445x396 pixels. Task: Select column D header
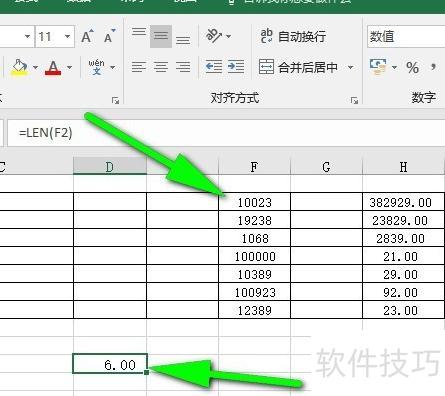tap(110, 166)
